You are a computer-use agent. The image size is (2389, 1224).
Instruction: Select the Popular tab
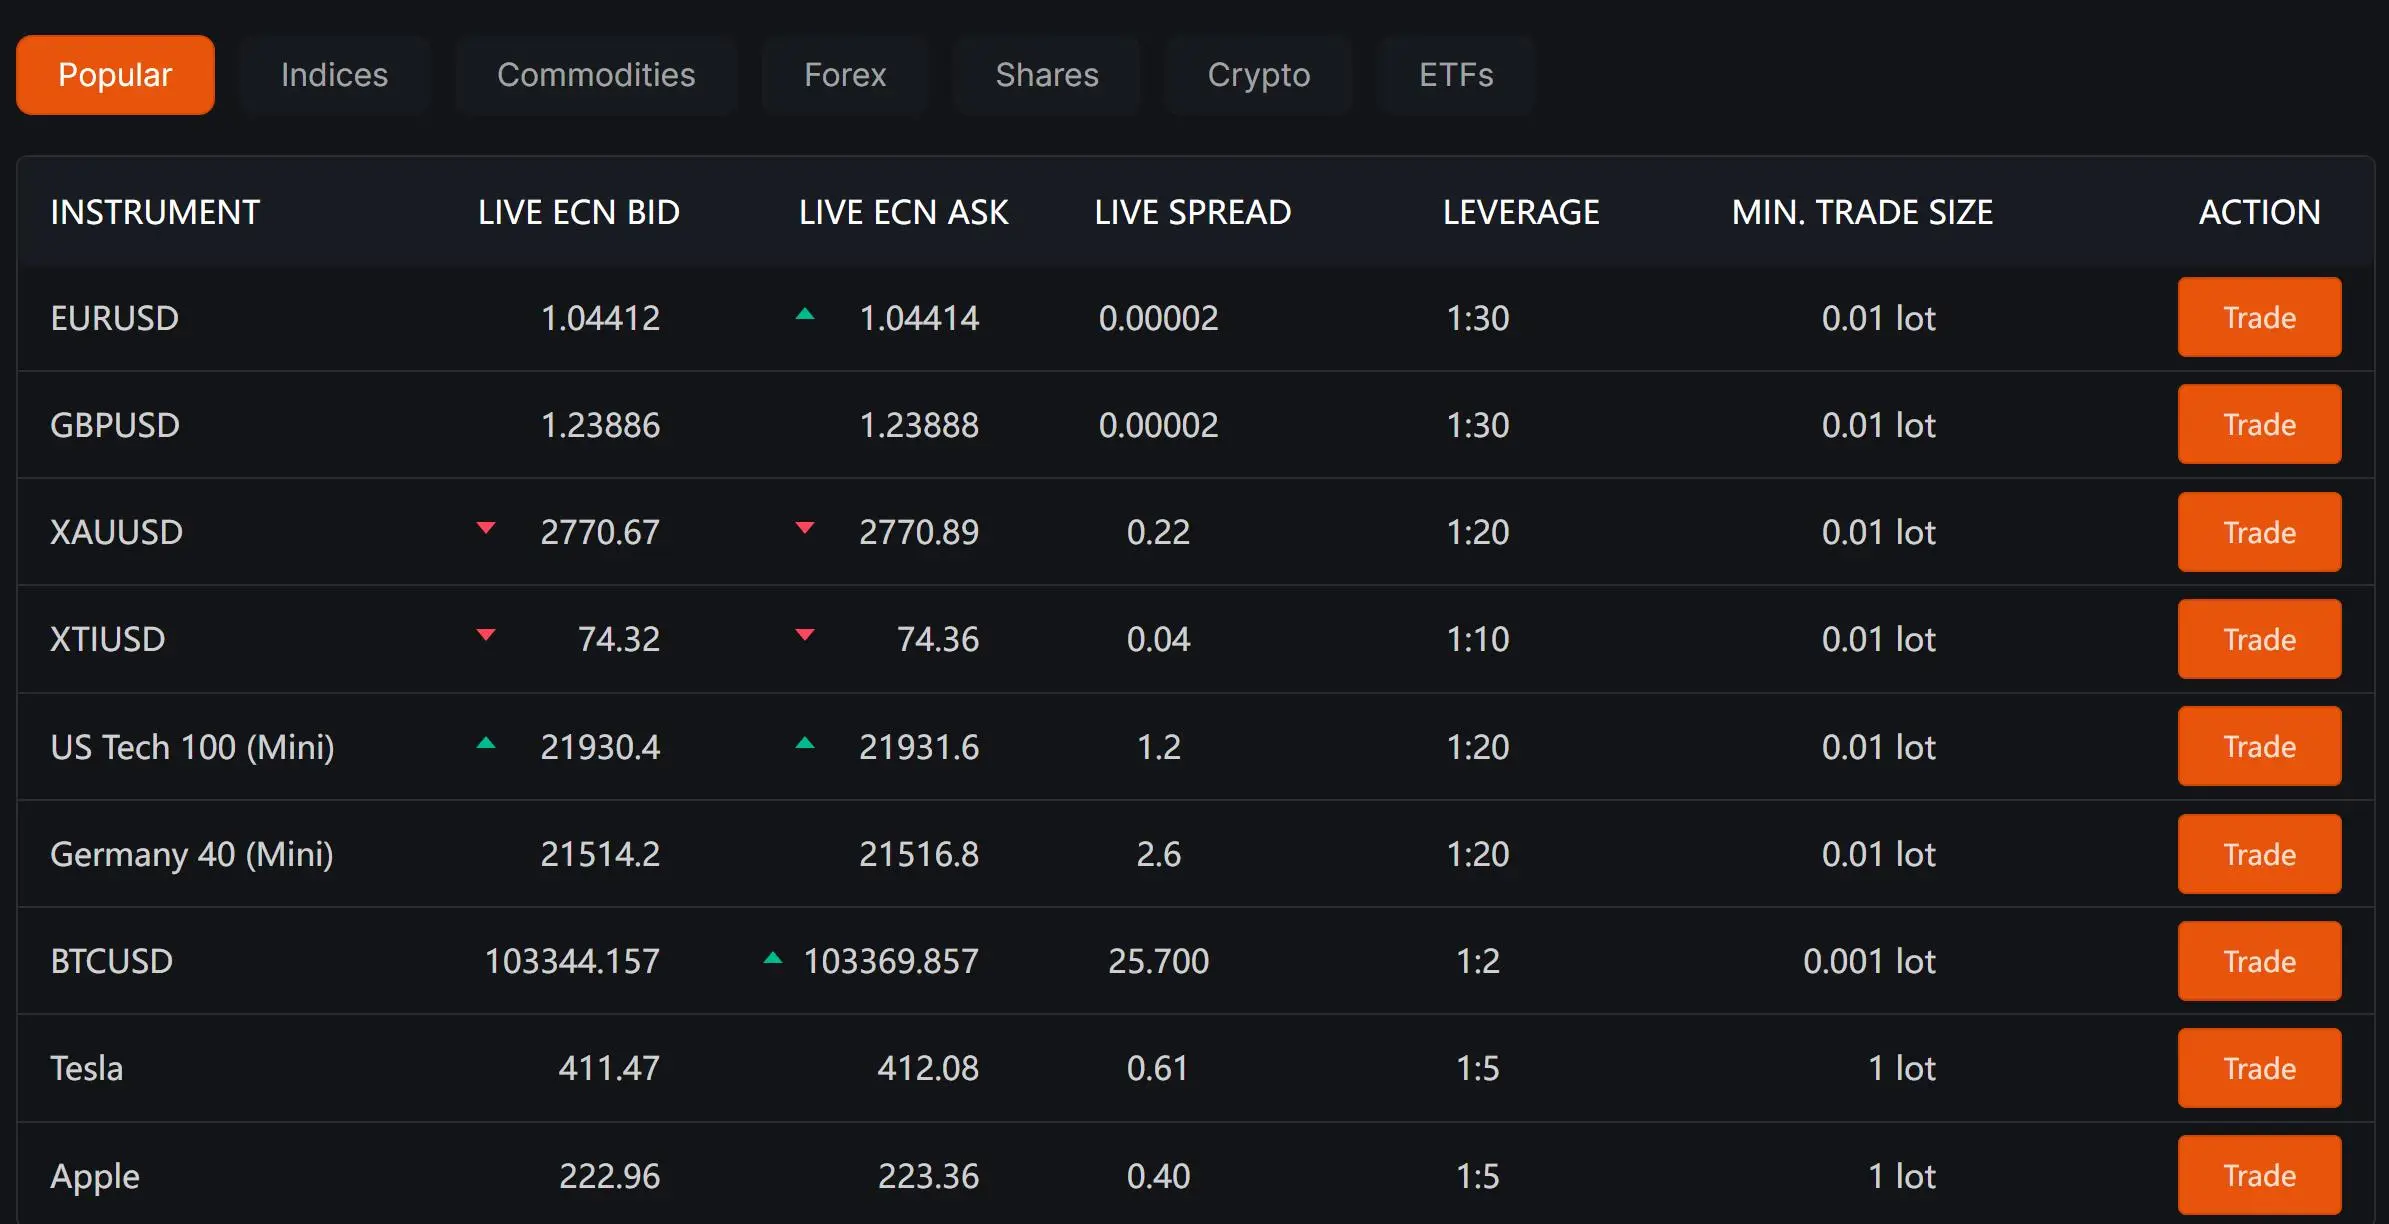[x=115, y=75]
